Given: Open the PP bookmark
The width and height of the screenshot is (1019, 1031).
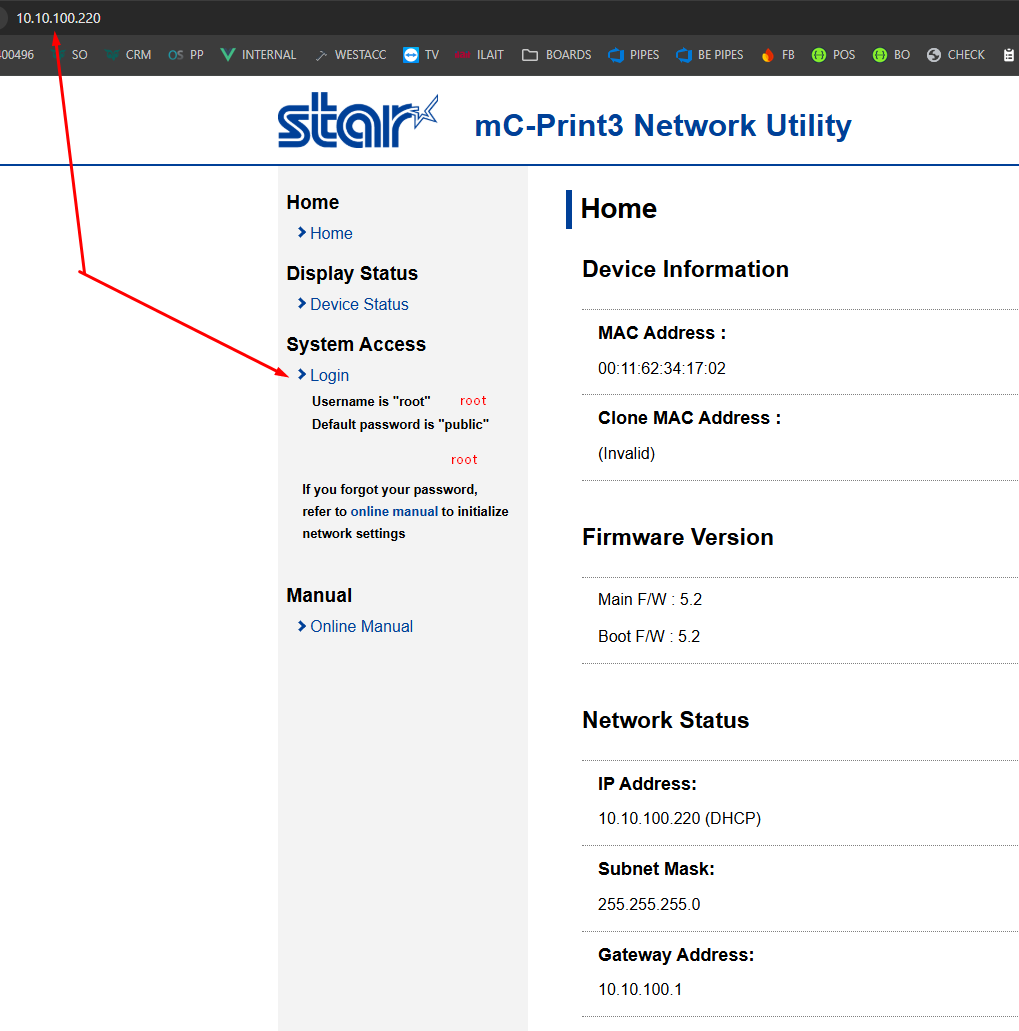Looking at the screenshot, I should [186, 55].
